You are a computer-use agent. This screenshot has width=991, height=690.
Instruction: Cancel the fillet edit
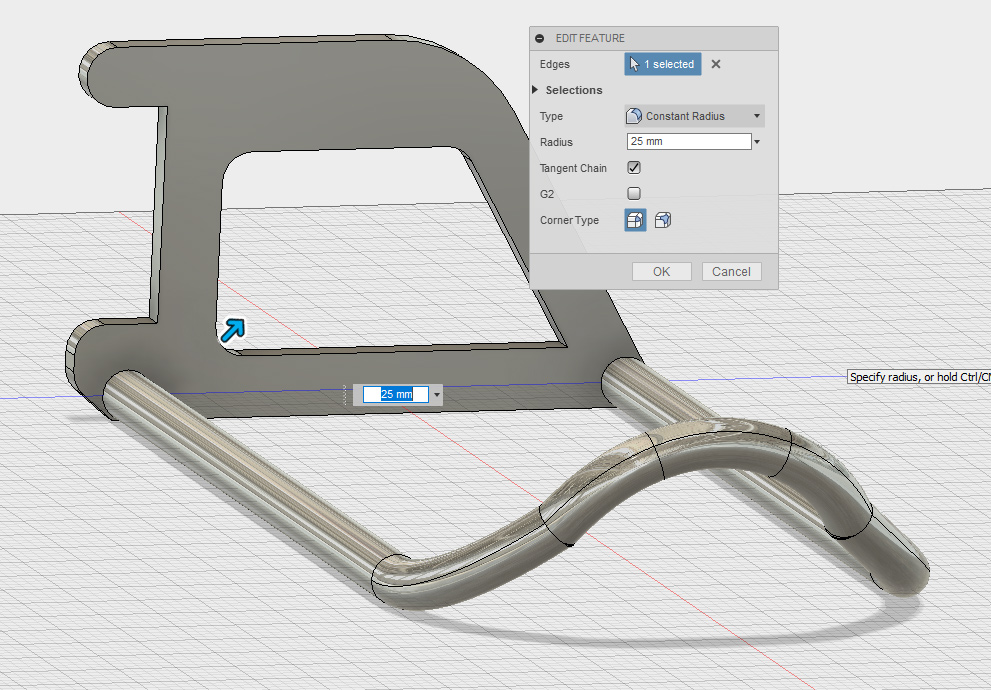tap(731, 271)
